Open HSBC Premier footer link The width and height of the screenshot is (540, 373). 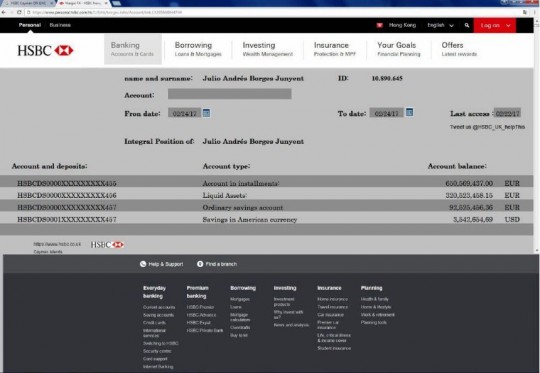pos(200,307)
